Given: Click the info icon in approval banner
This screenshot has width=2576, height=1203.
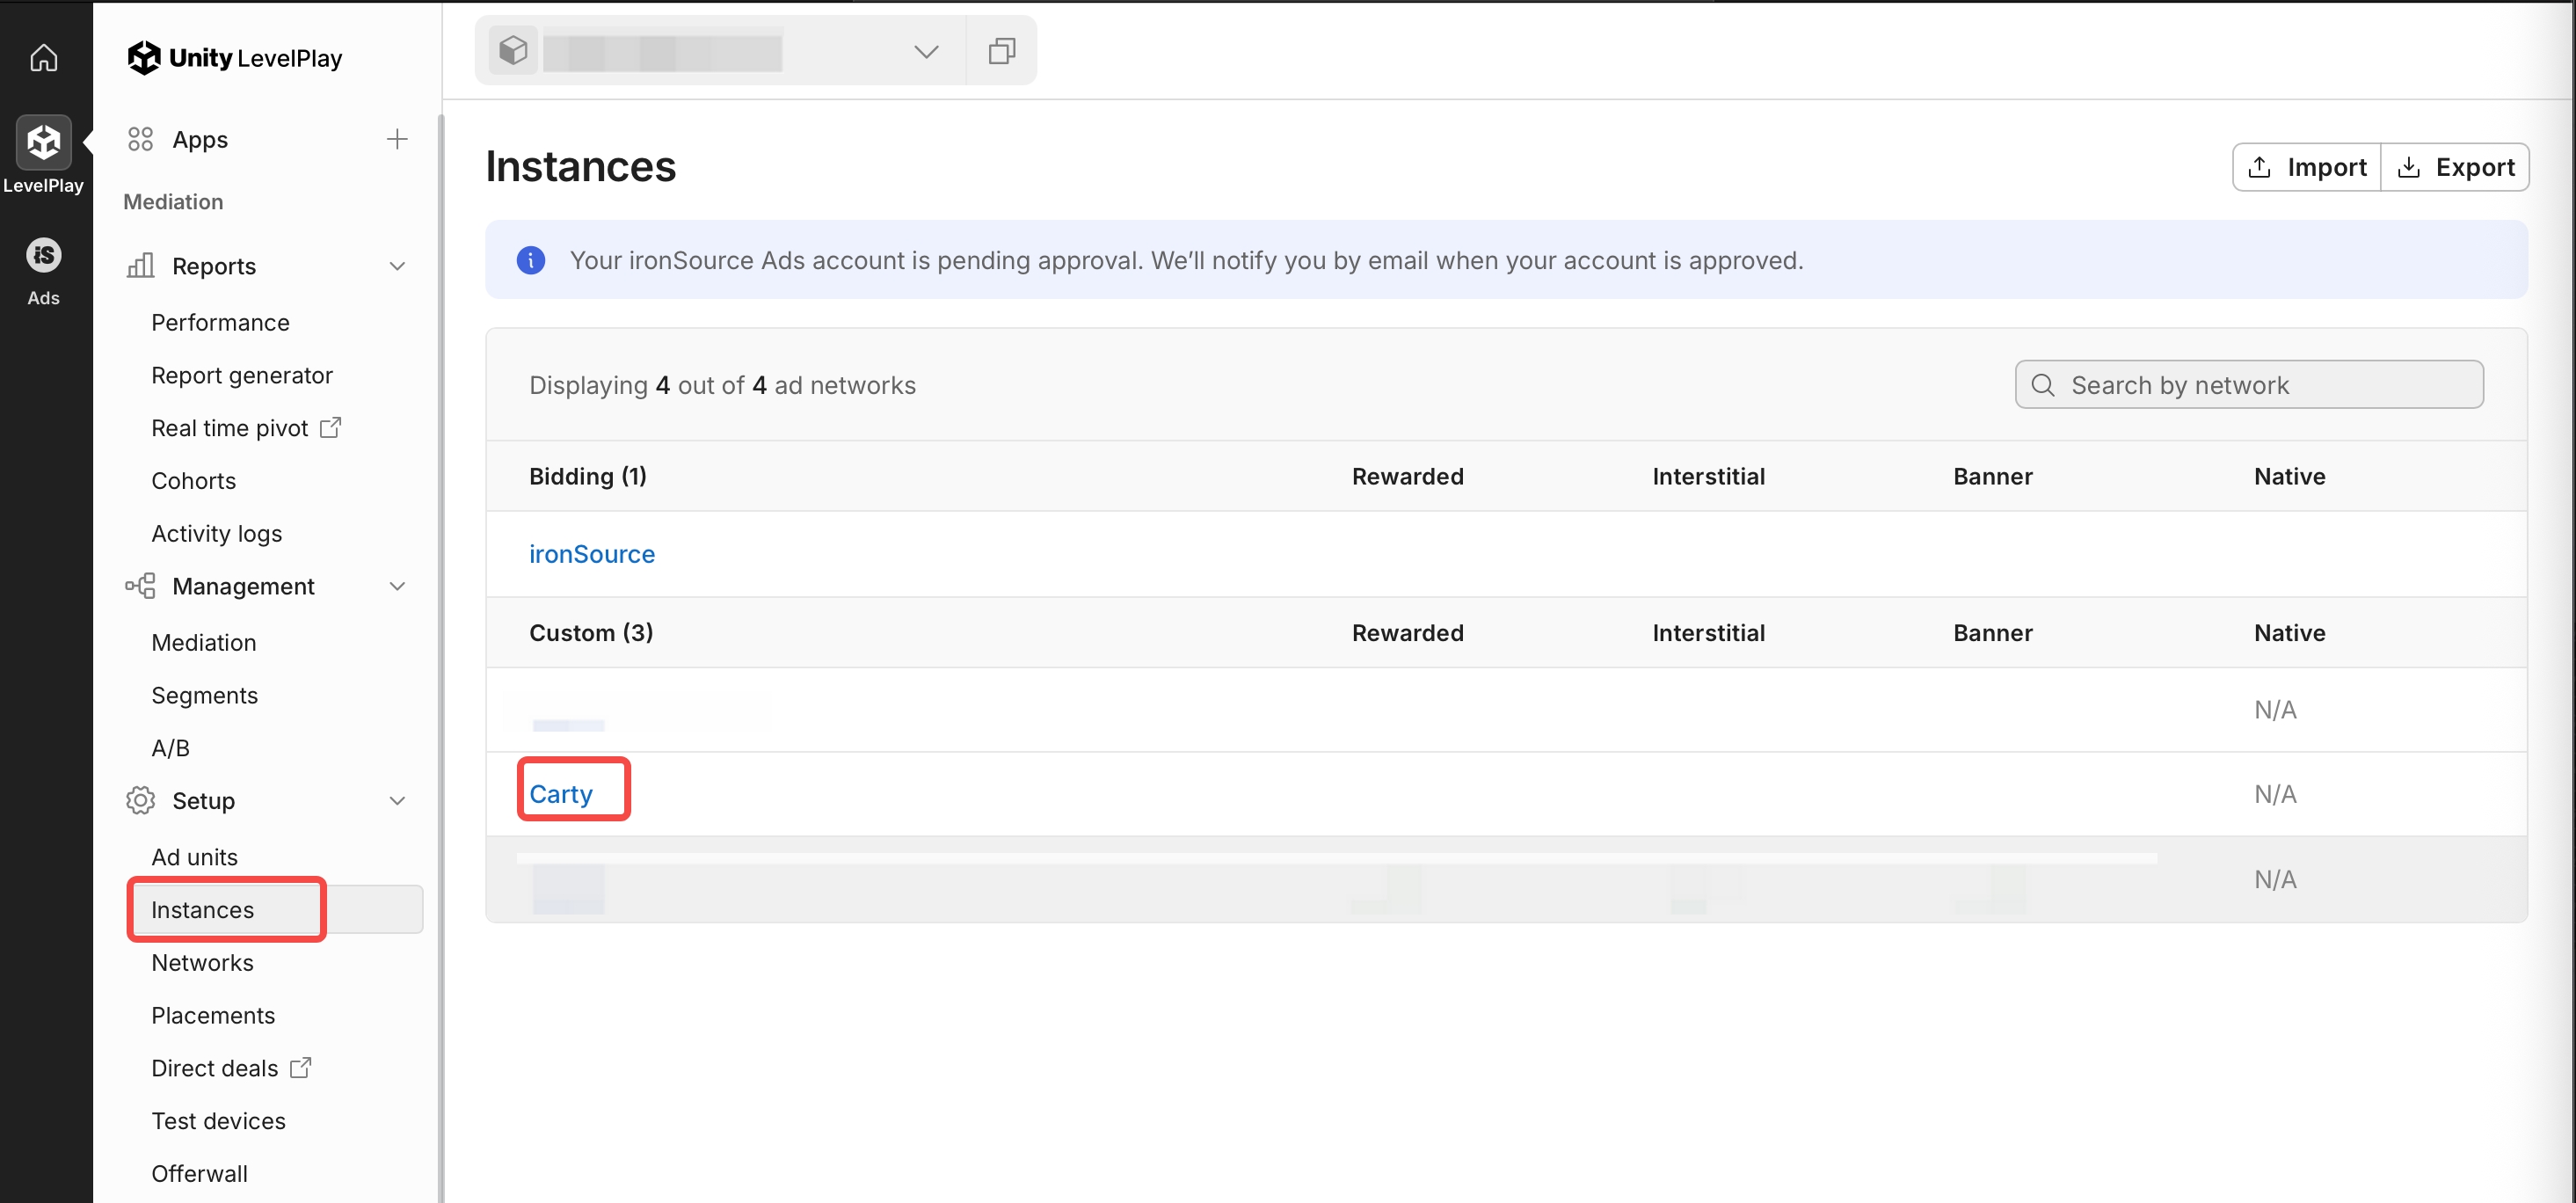Looking at the screenshot, I should [x=531, y=260].
